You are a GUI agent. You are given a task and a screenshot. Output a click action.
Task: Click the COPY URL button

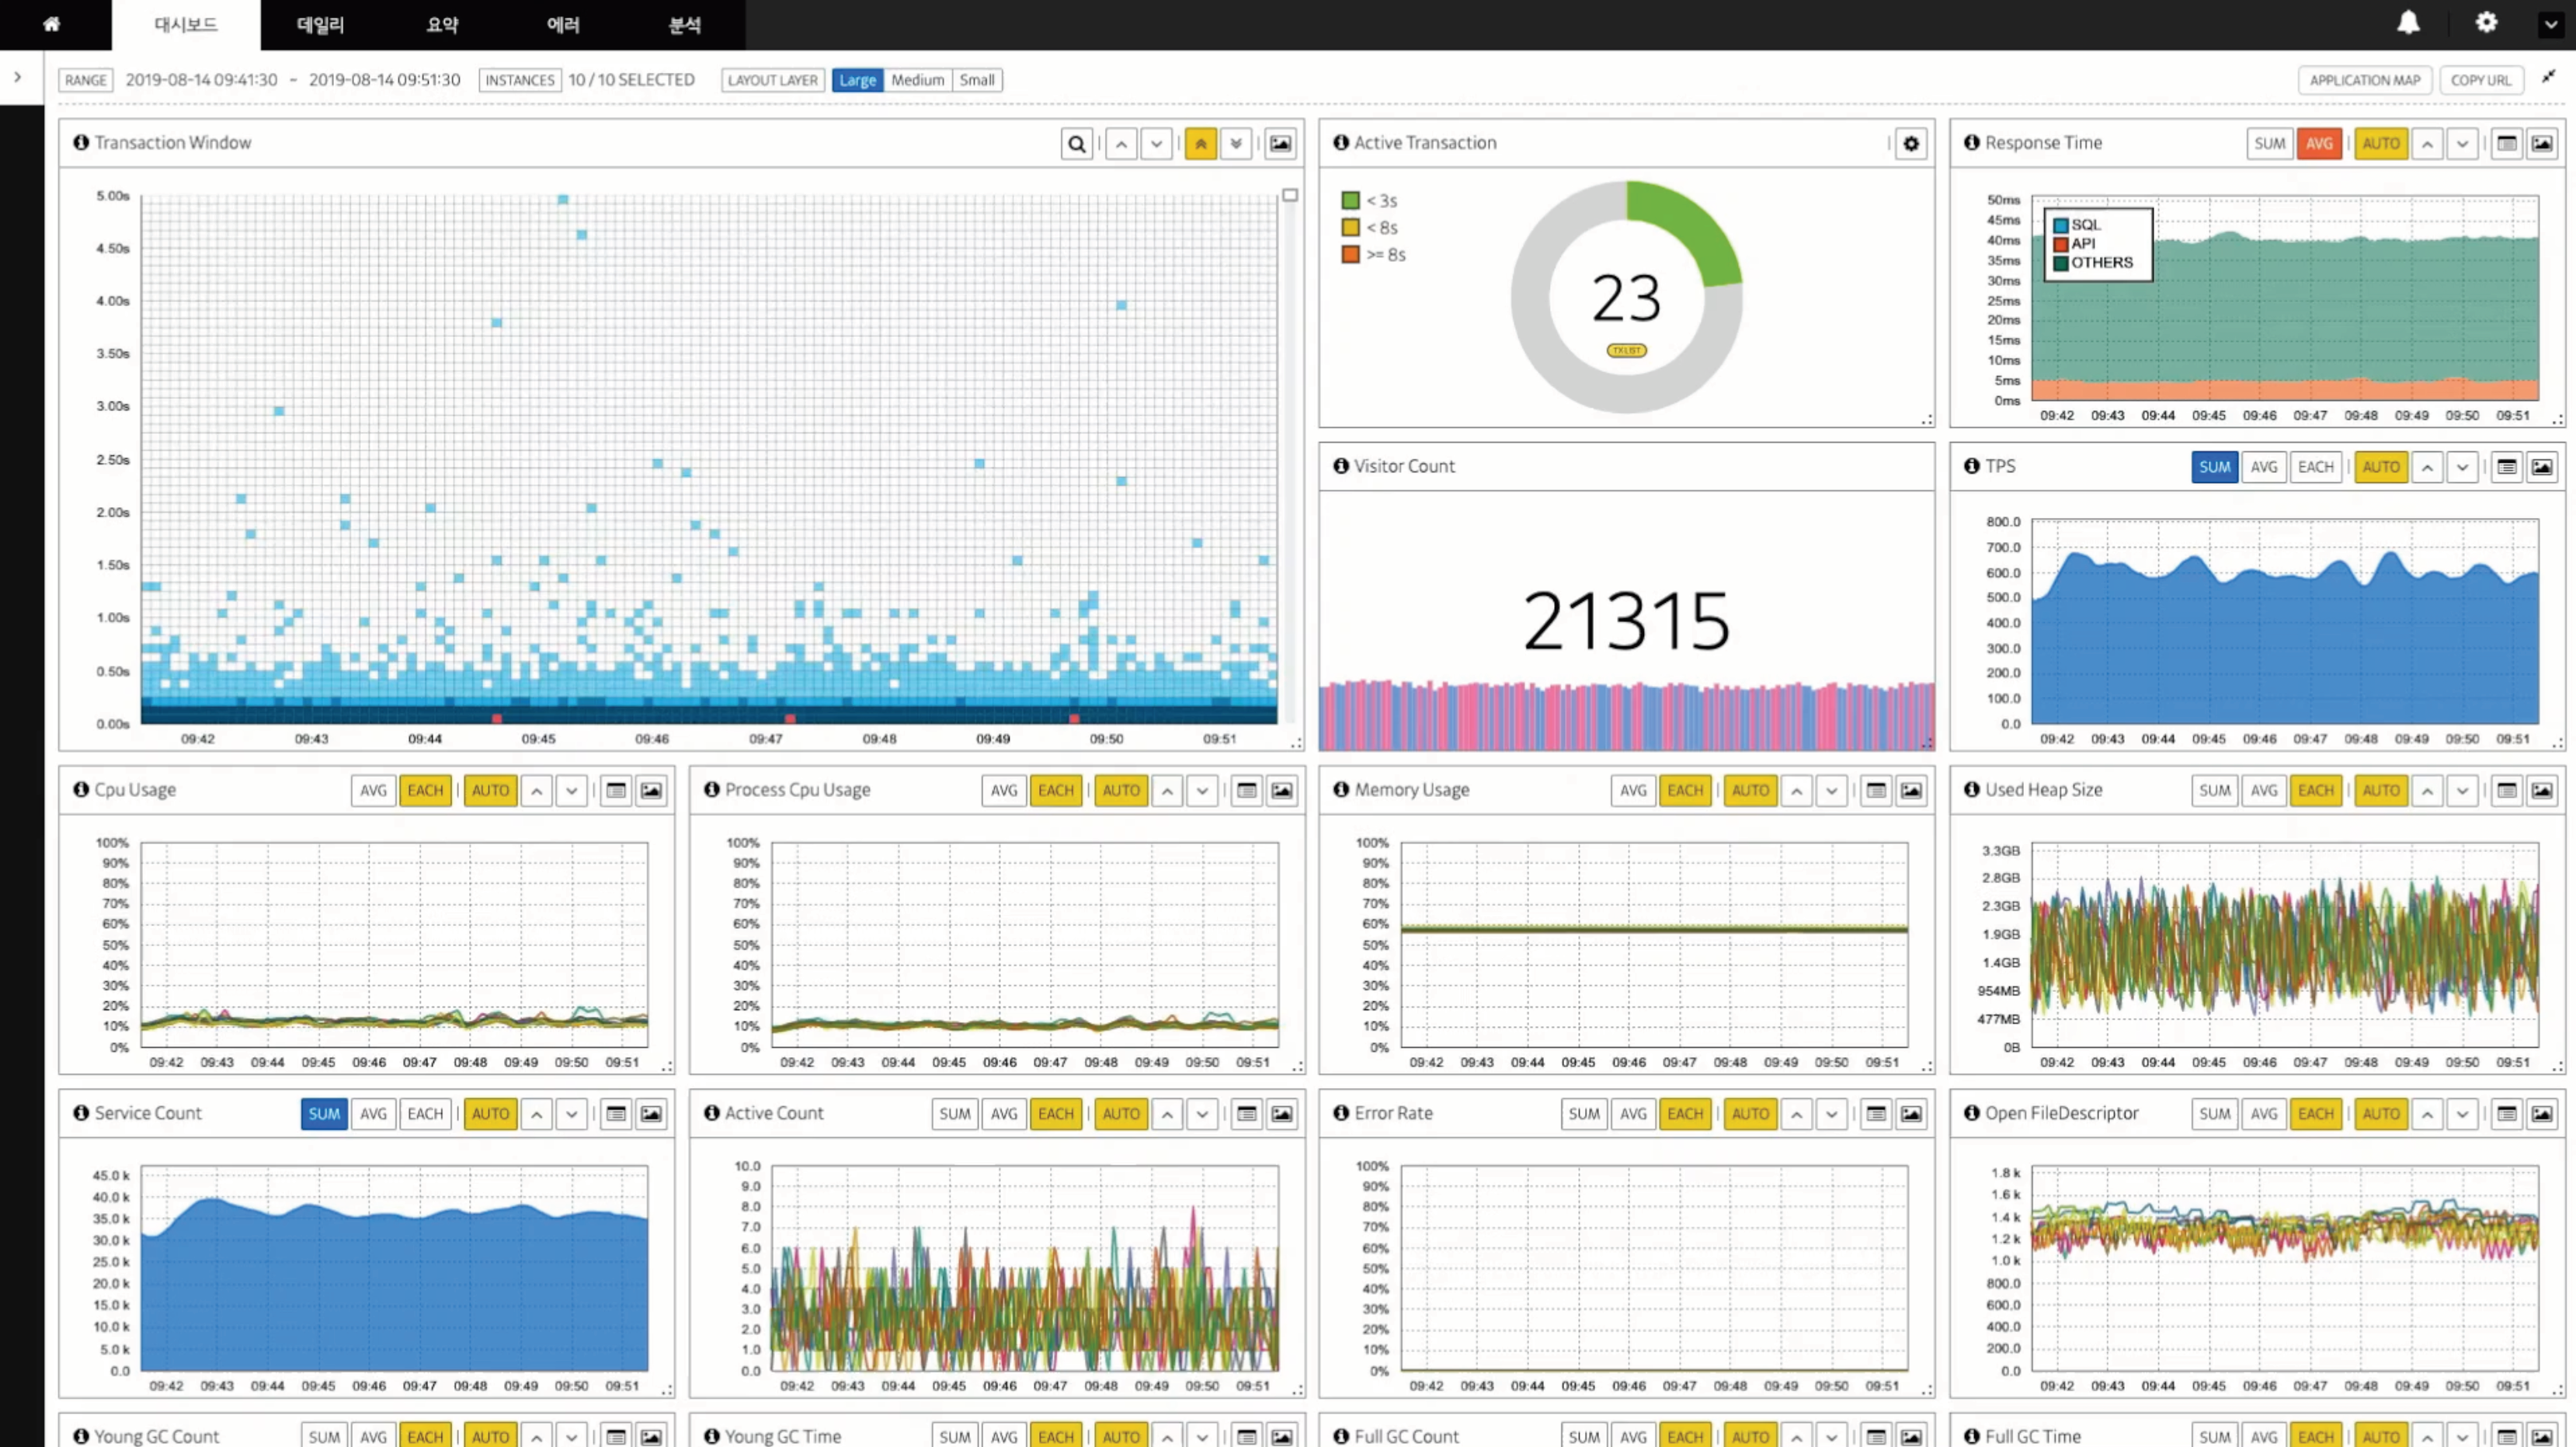[2480, 80]
